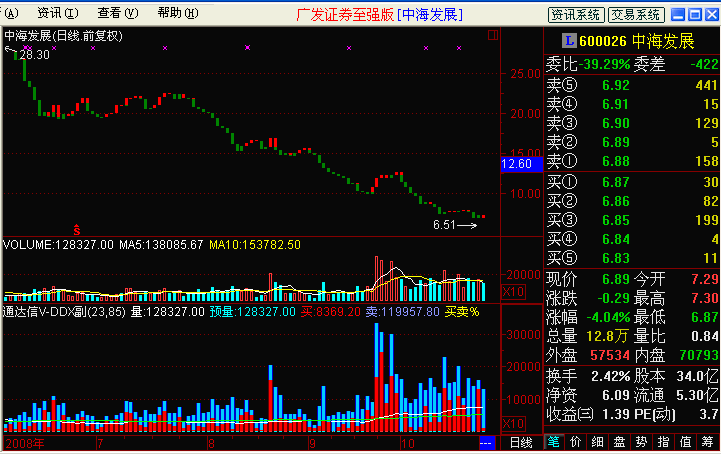Click the 外盘 57534 value
Image resolution: width=721 pixels, height=454 pixels.
point(610,355)
